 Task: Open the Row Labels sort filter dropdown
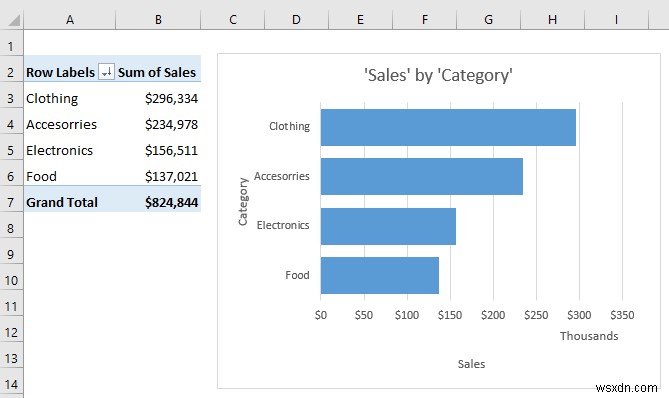pyautogui.click(x=107, y=72)
